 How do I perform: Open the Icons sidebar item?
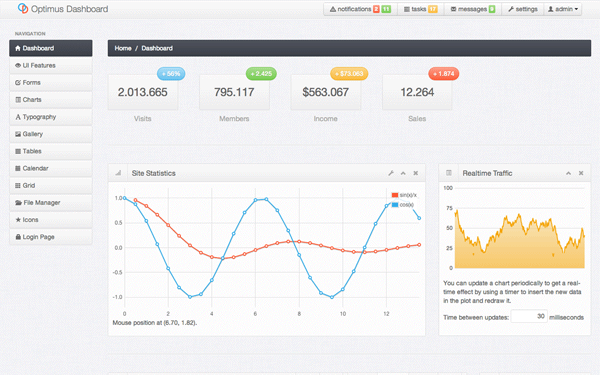[x=51, y=220]
